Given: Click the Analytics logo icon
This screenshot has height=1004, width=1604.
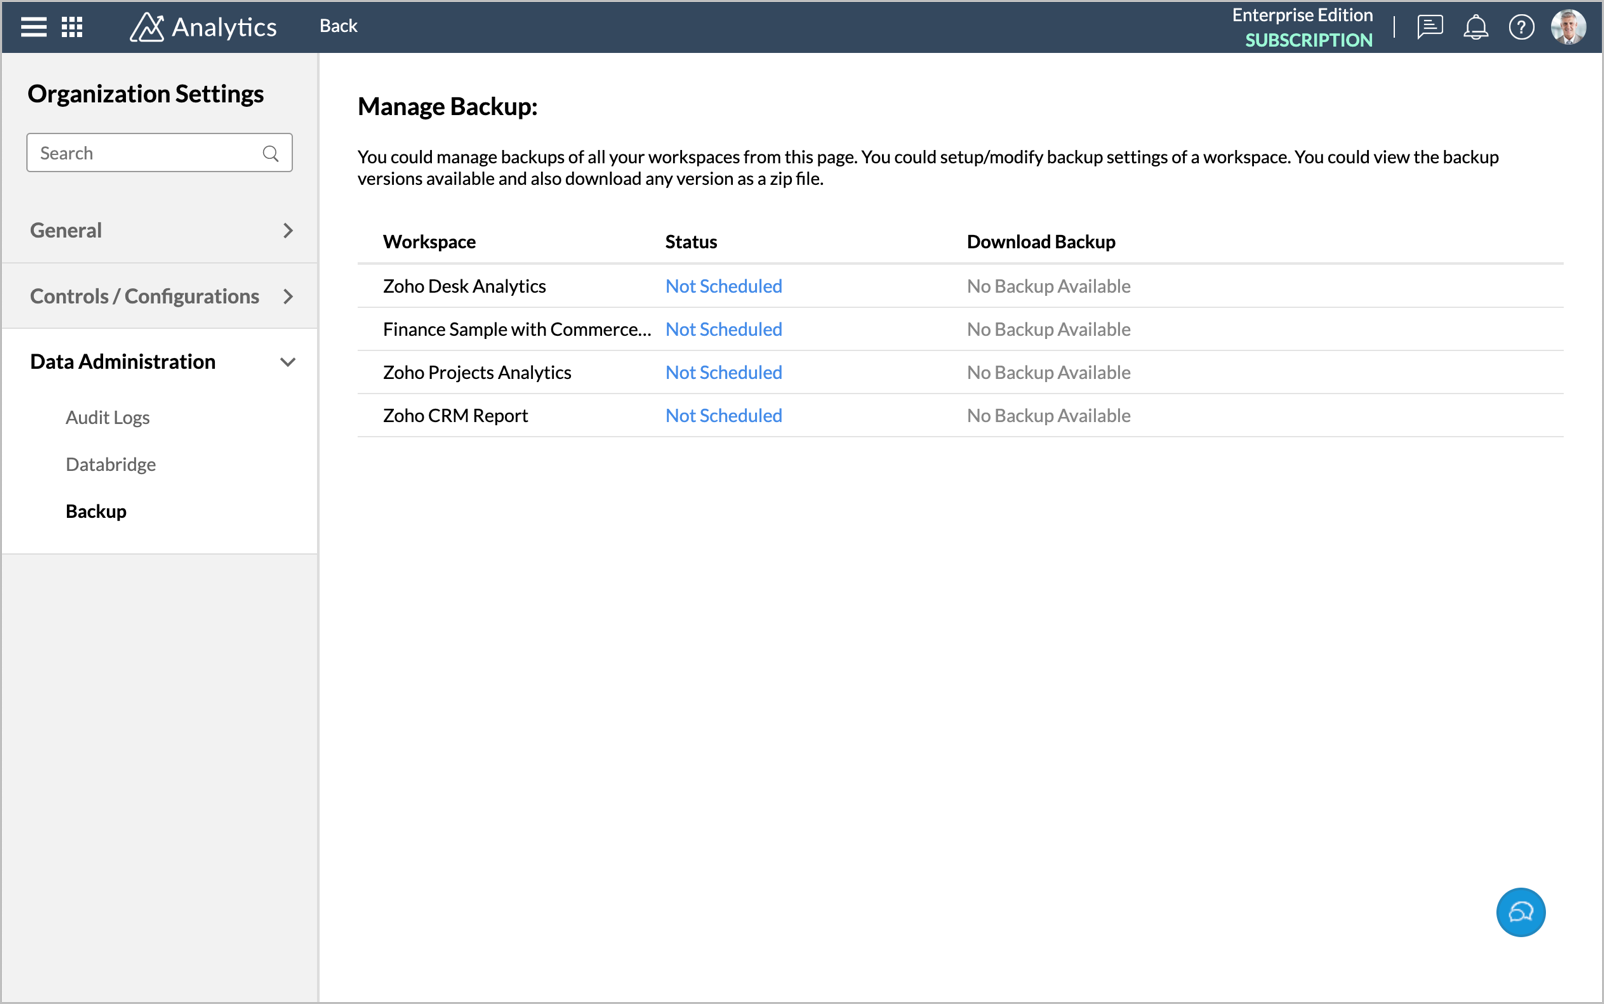Looking at the screenshot, I should click(146, 27).
